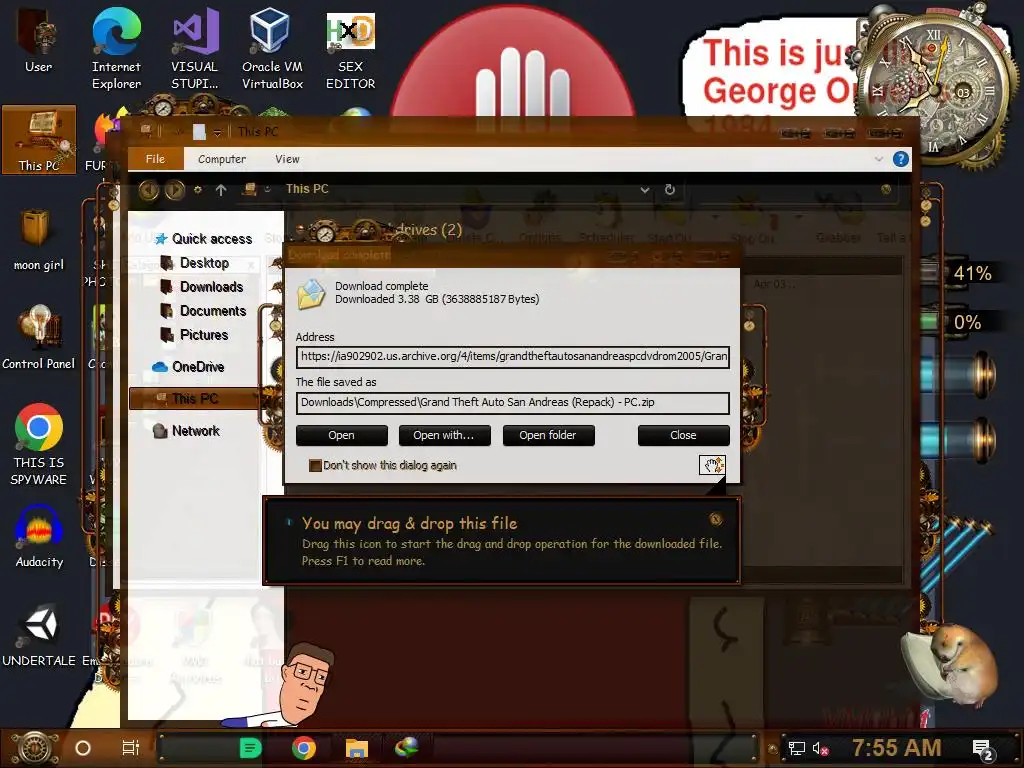Open Chrome from the taskbar

pos(304,748)
